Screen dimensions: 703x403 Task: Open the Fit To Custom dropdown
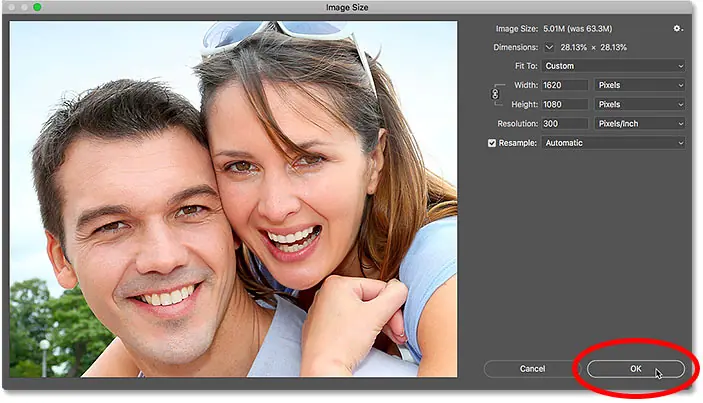(613, 66)
